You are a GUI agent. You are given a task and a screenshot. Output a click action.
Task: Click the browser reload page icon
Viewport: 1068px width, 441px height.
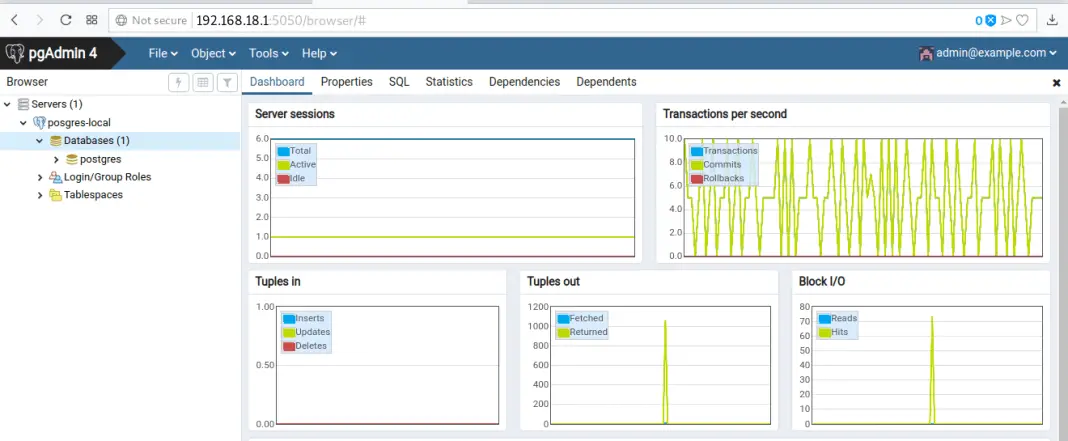[66, 20]
